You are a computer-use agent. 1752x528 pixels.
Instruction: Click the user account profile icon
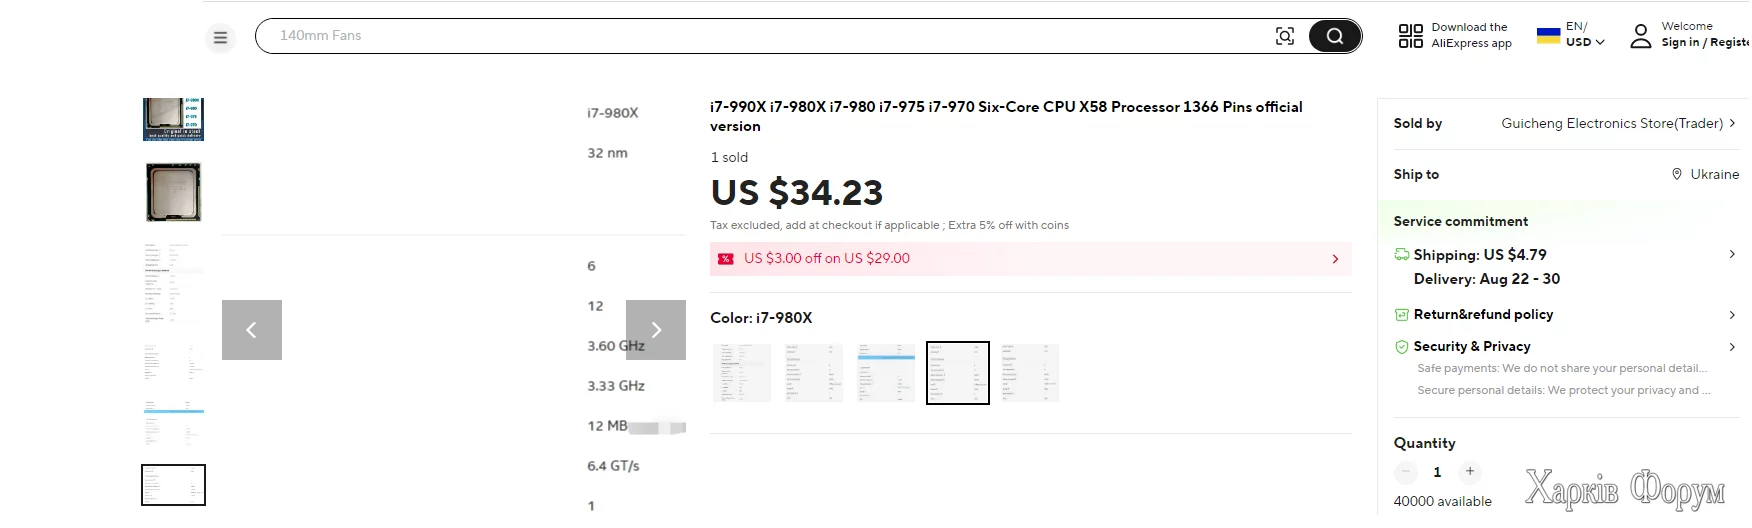coord(1640,37)
